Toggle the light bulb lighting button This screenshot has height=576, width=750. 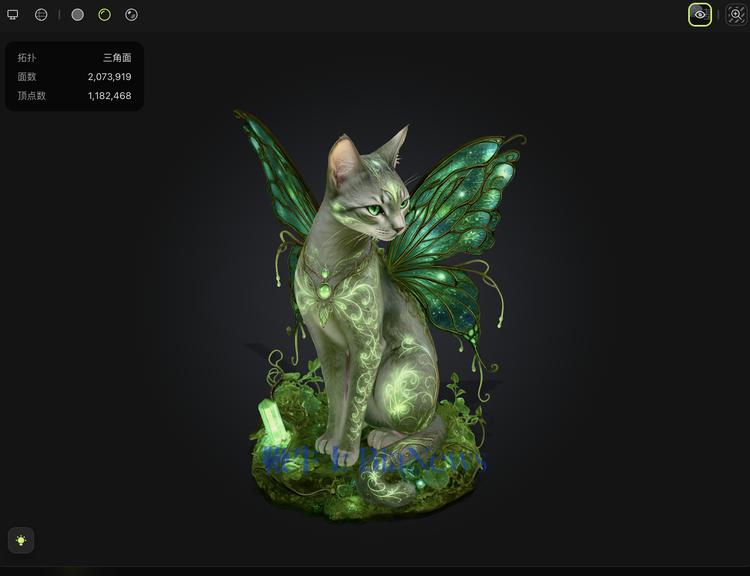coord(21,540)
